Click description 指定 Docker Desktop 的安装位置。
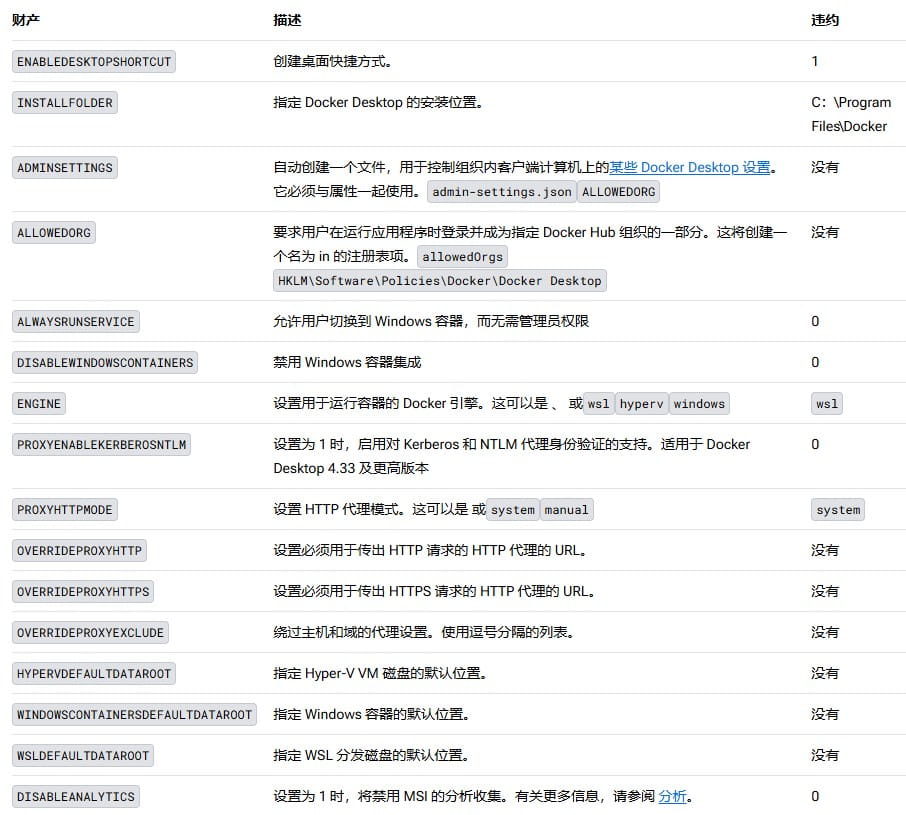Screen dimensions: 906x815 pyautogui.click(x=378, y=102)
